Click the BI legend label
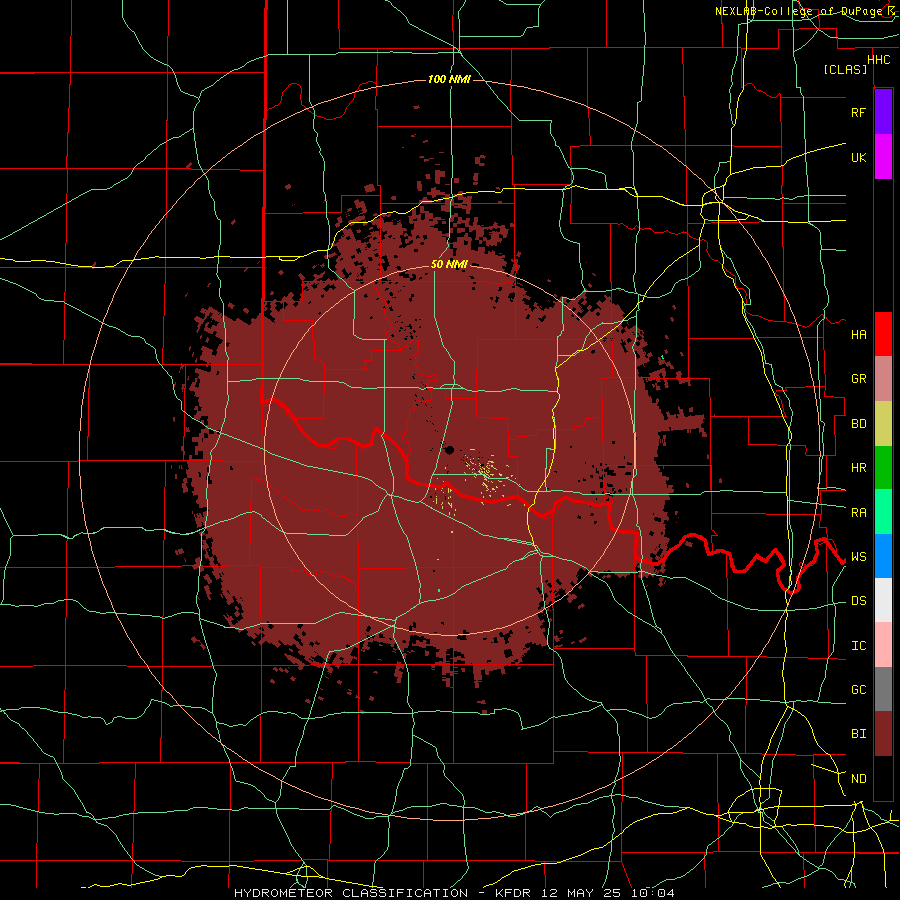This screenshot has height=900, width=900. tap(858, 734)
